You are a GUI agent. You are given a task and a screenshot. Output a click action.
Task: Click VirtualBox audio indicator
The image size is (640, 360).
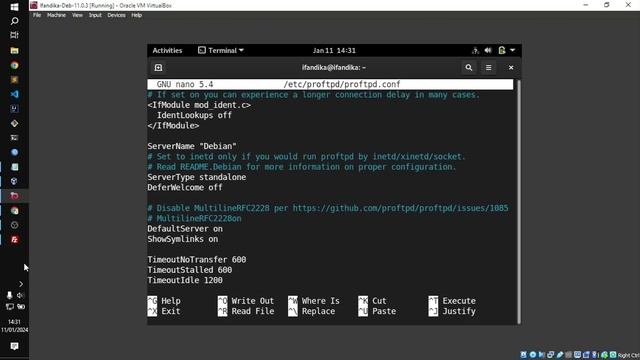pos(542,355)
